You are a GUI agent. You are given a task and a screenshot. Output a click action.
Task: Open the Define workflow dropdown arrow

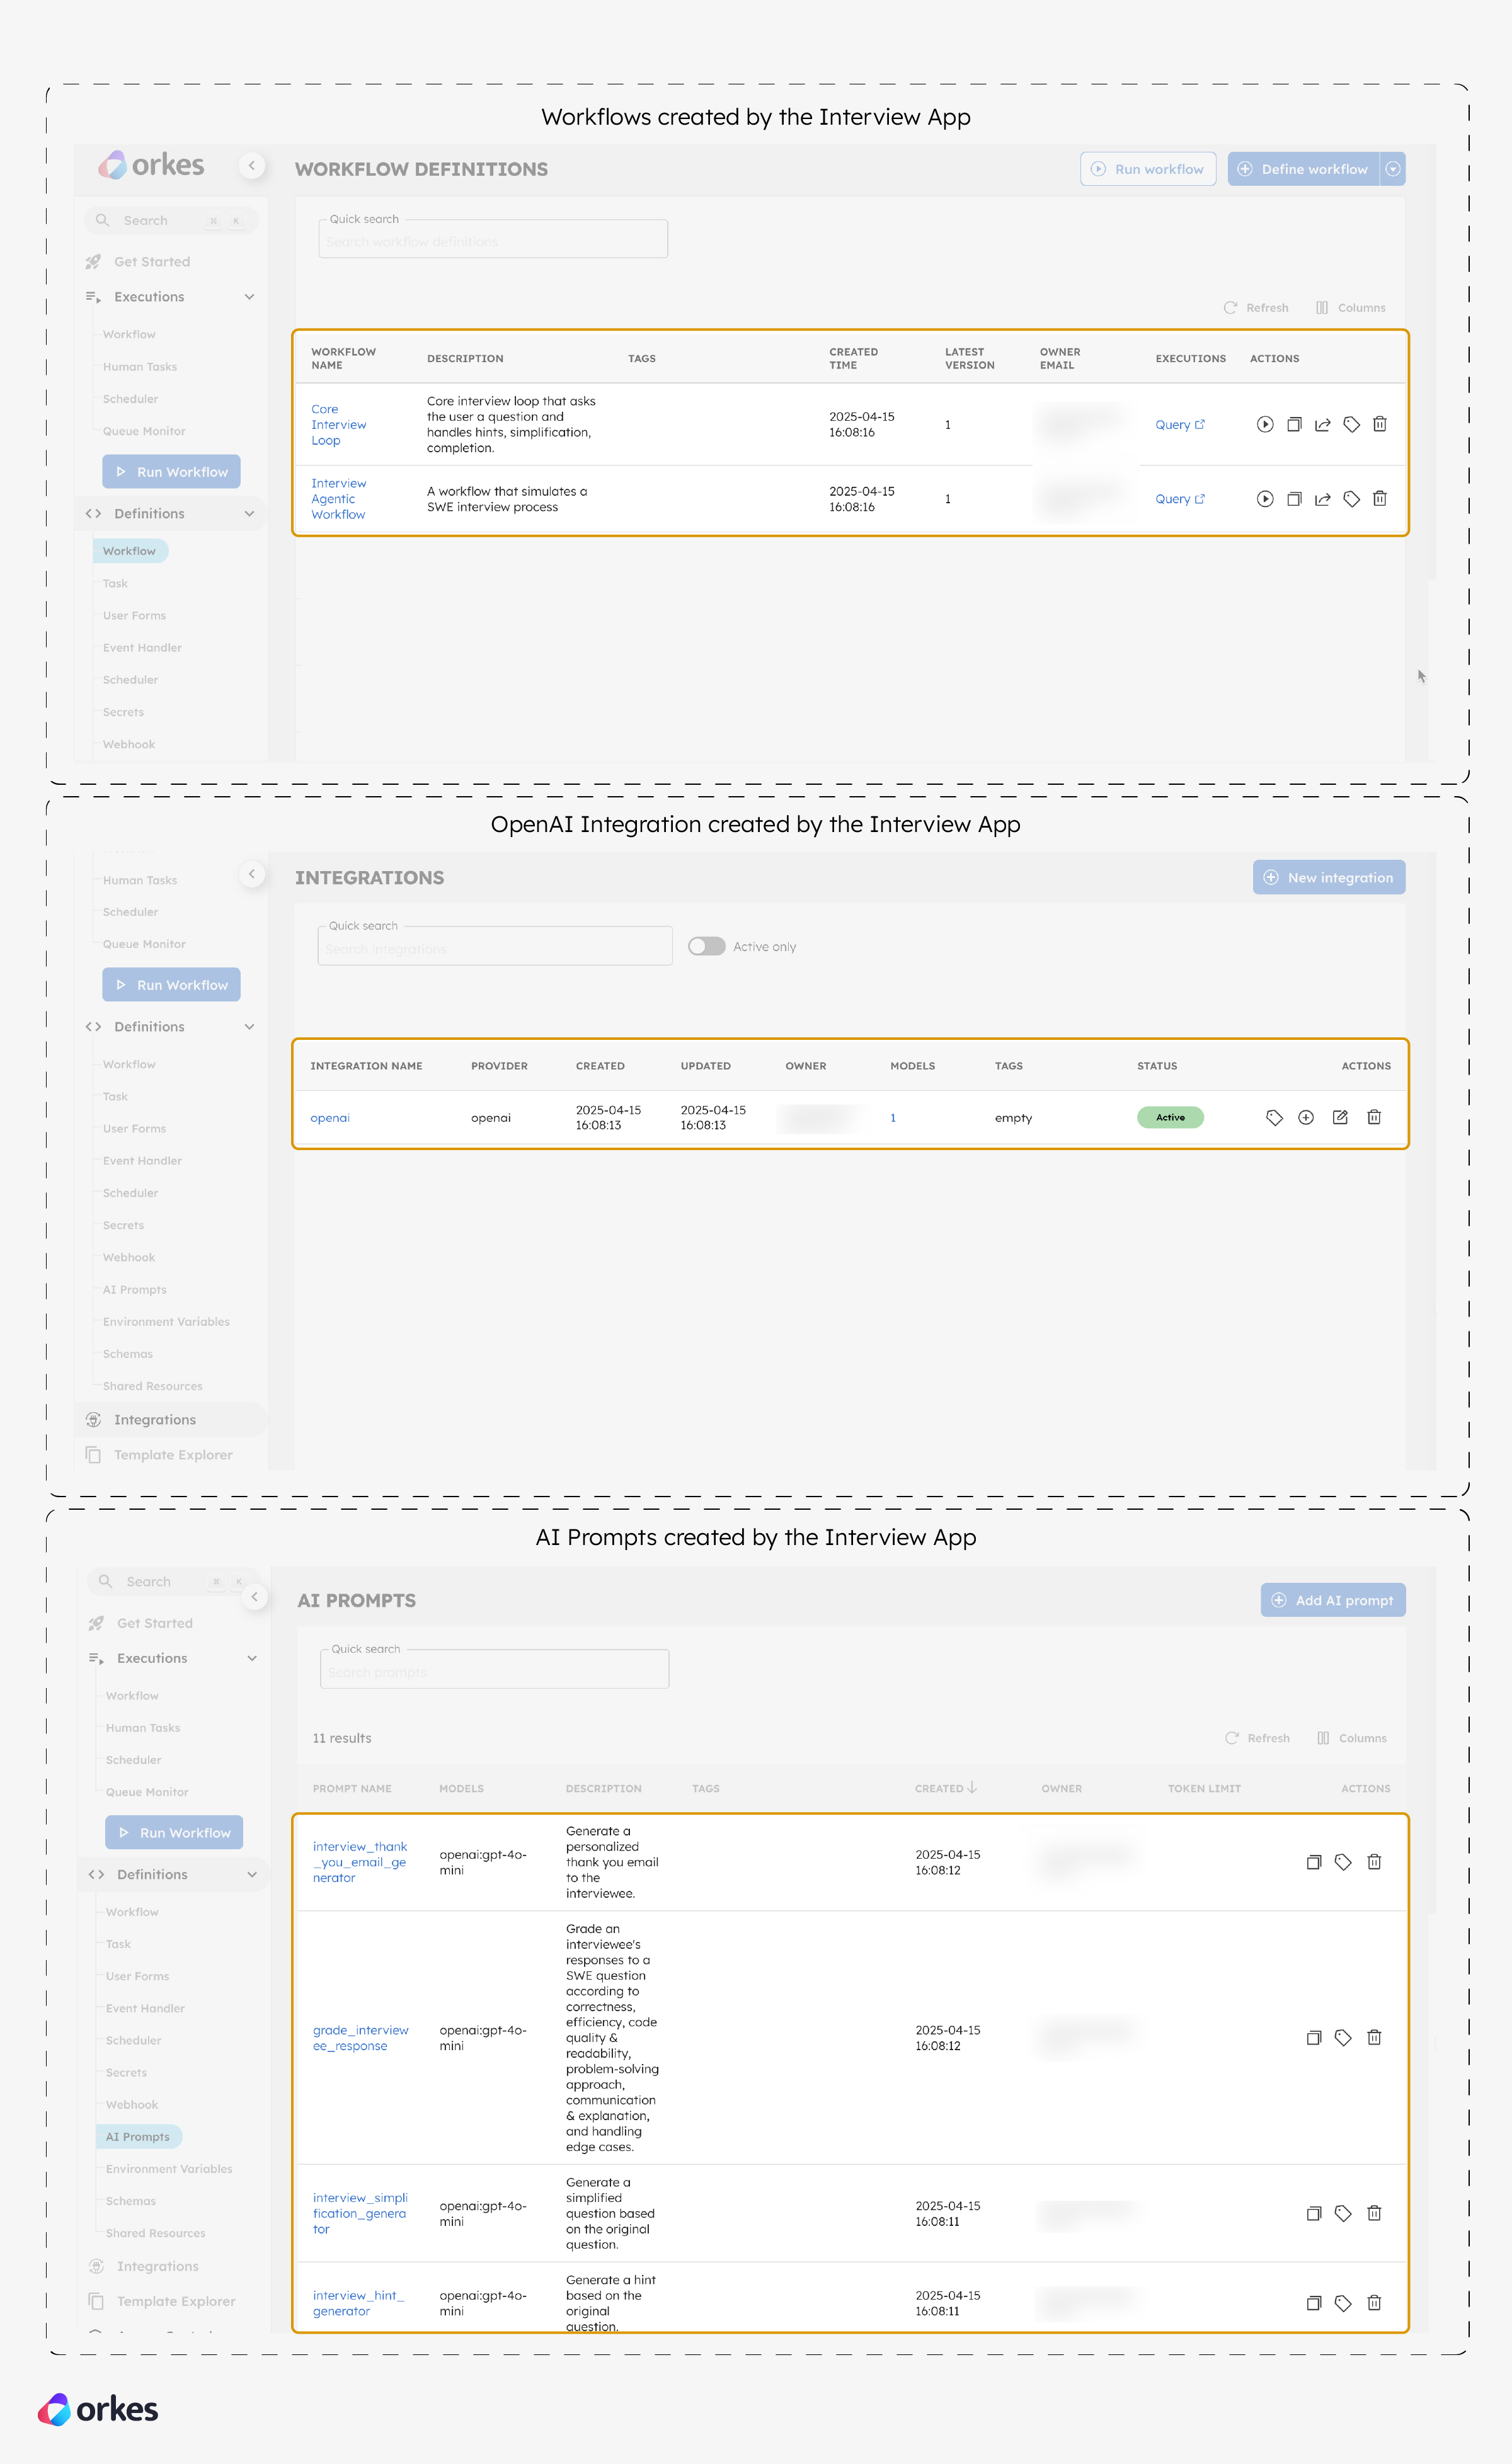point(1393,168)
